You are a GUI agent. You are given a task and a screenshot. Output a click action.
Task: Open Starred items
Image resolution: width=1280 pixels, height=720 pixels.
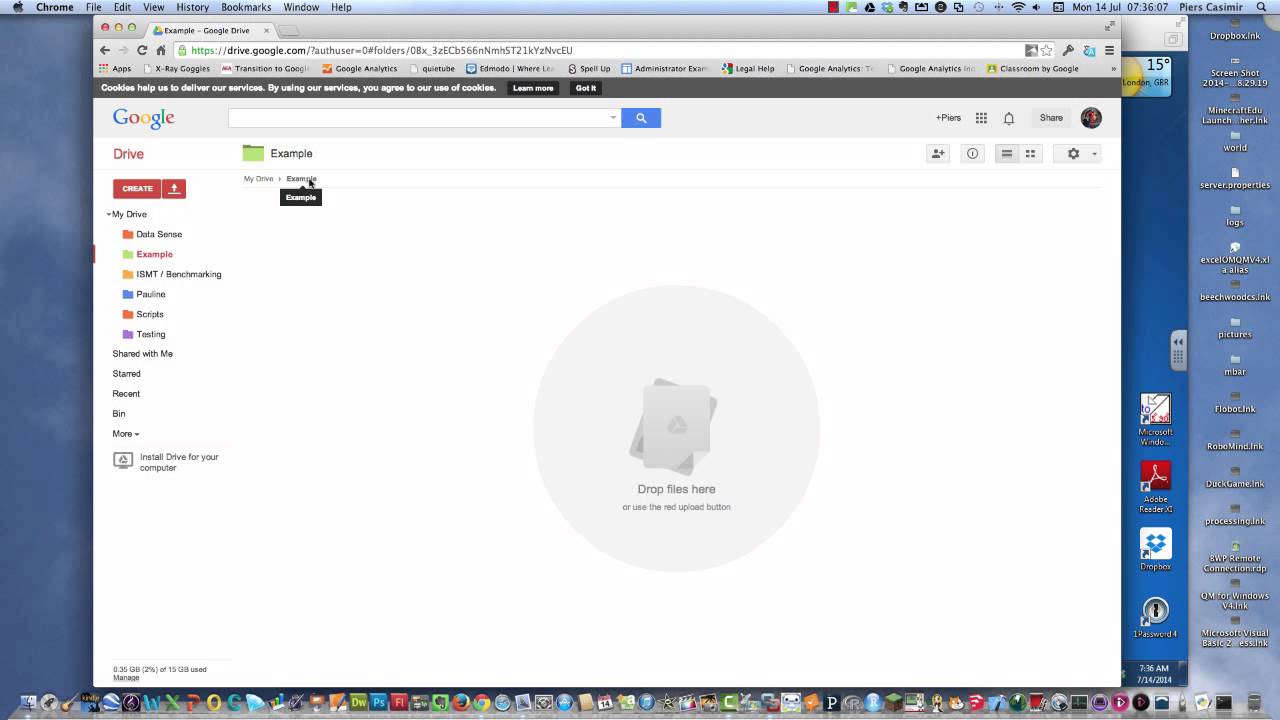click(x=126, y=374)
